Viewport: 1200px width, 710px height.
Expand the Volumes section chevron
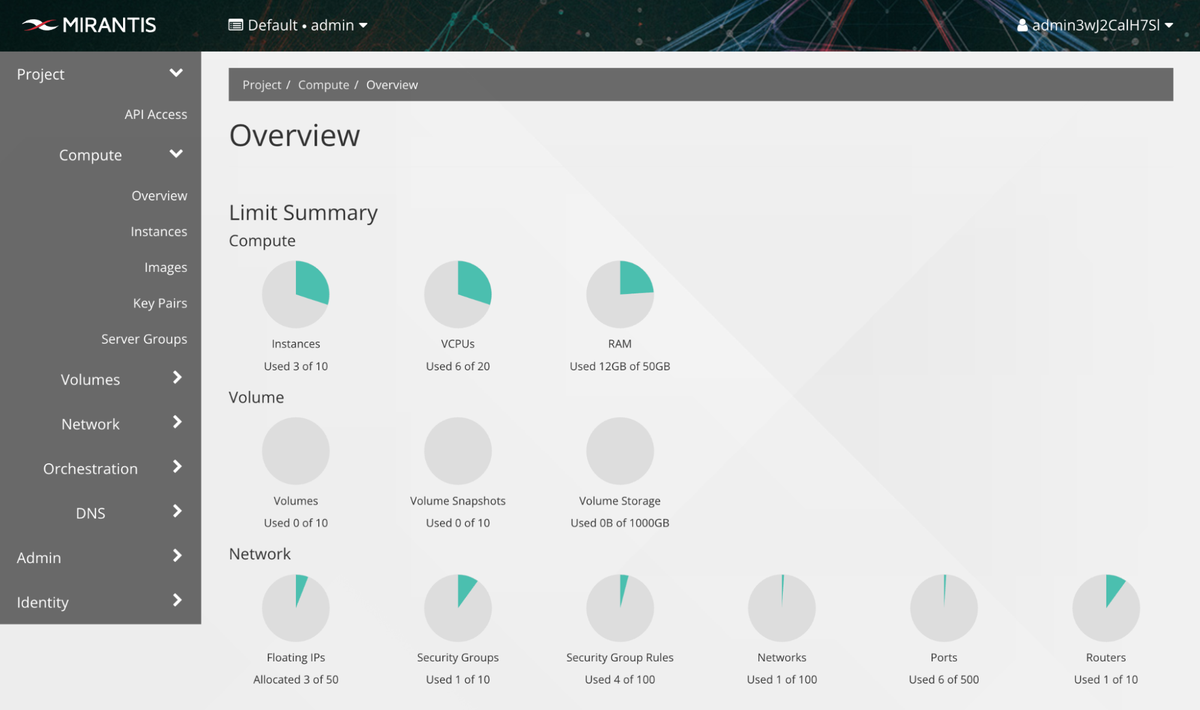(x=177, y=378)
